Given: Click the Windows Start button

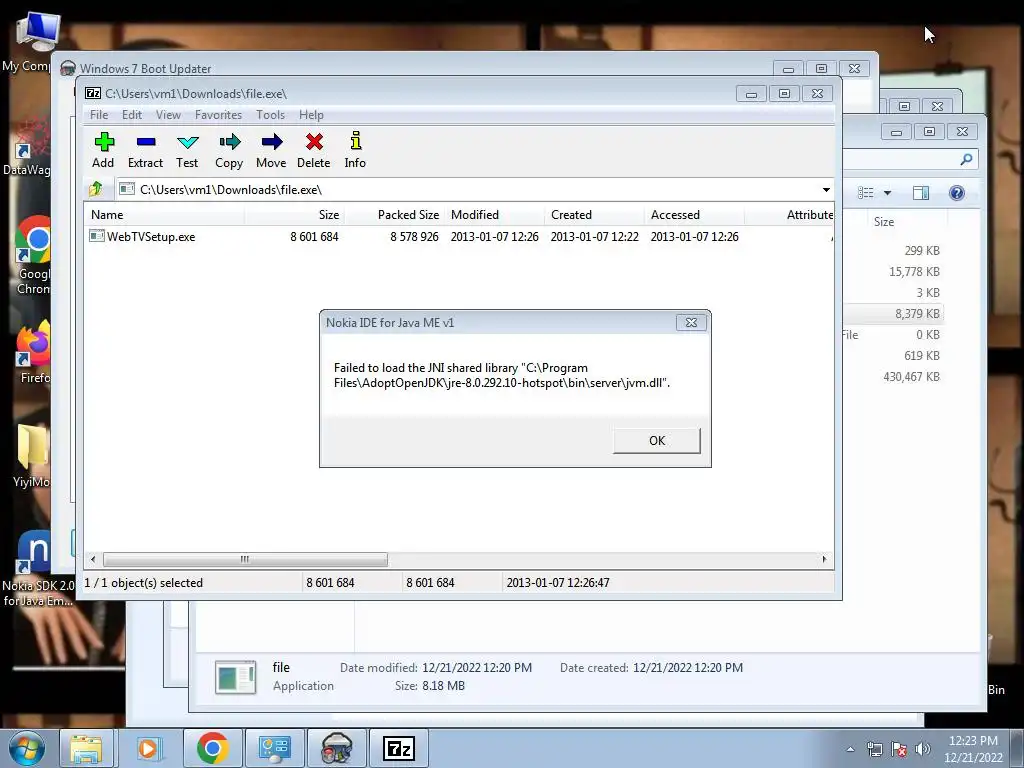Looking at the screenshot, I should (27, 748).
